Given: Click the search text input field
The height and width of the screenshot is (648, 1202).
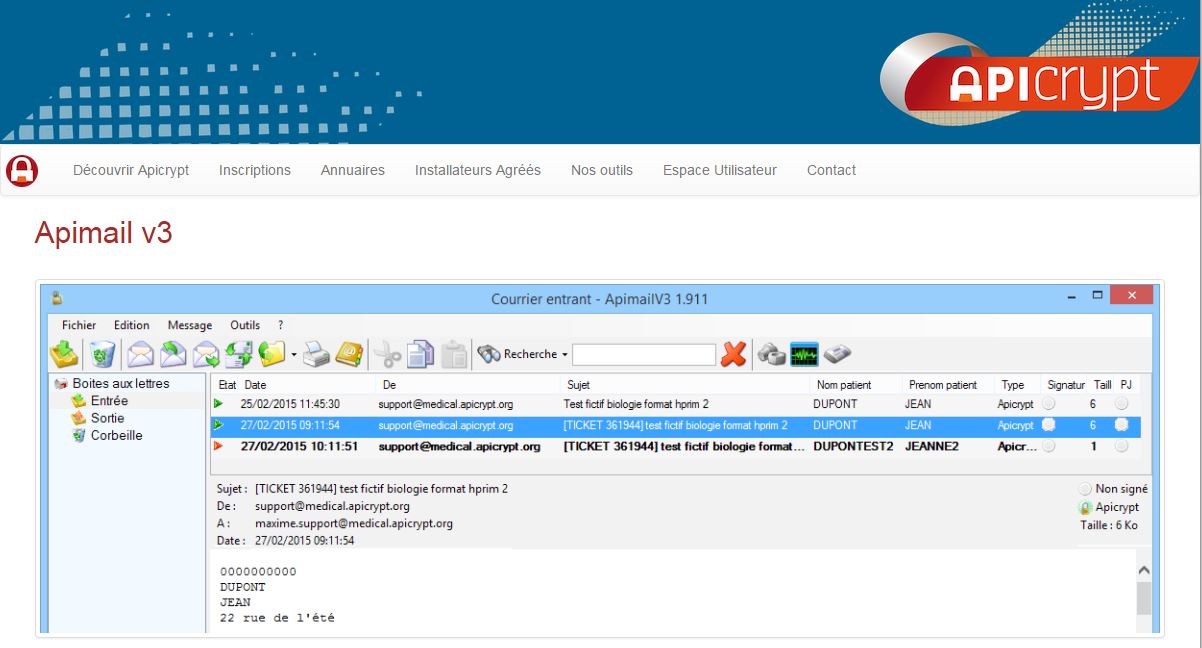Looking at the screenshot, I should (643, 355).
